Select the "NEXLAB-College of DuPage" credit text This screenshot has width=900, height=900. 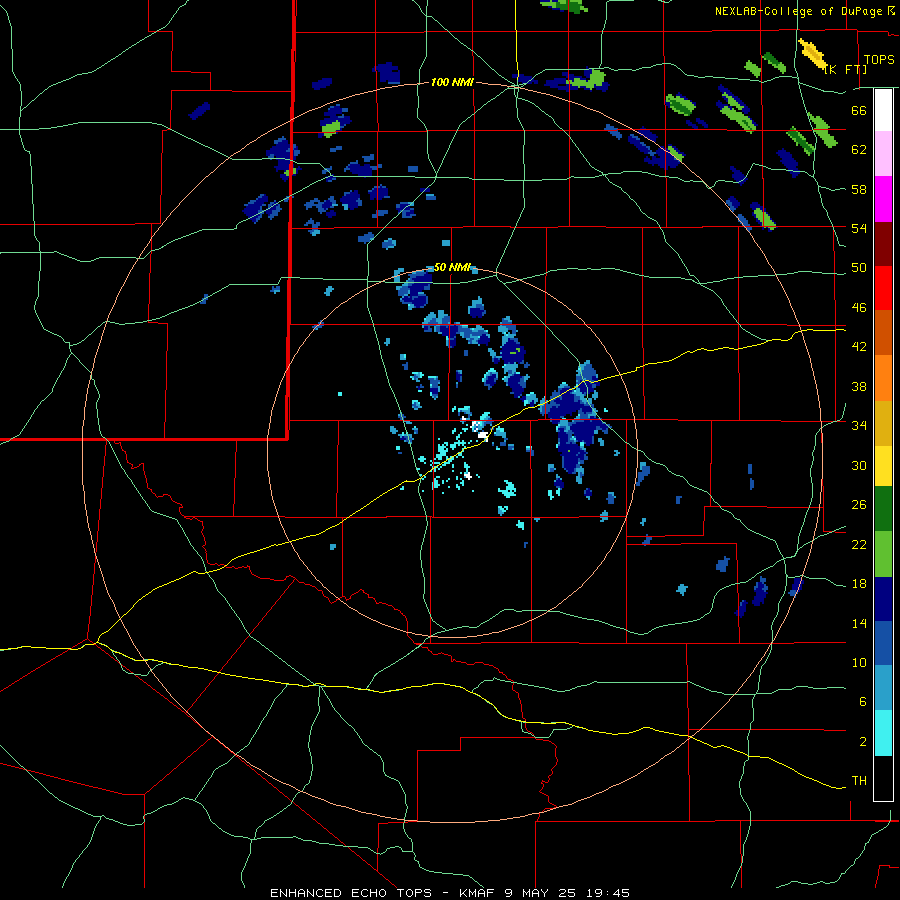point(799,11)
